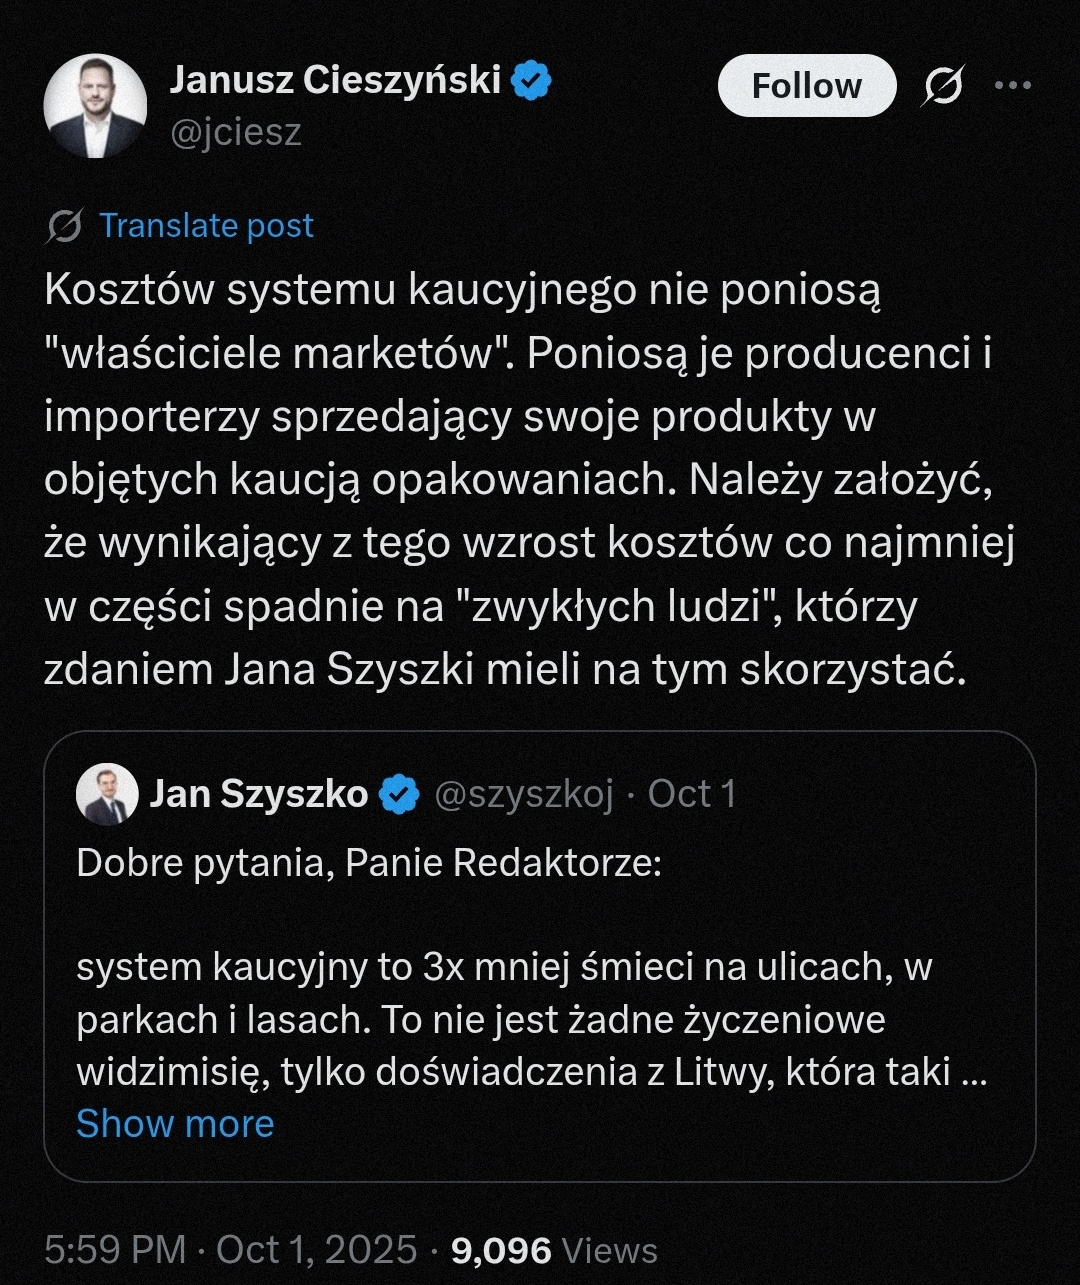This screenshot has width=1080, height=1285.
Task: Click the Oct 1, 2025 post date
Action: [316, 1250]
